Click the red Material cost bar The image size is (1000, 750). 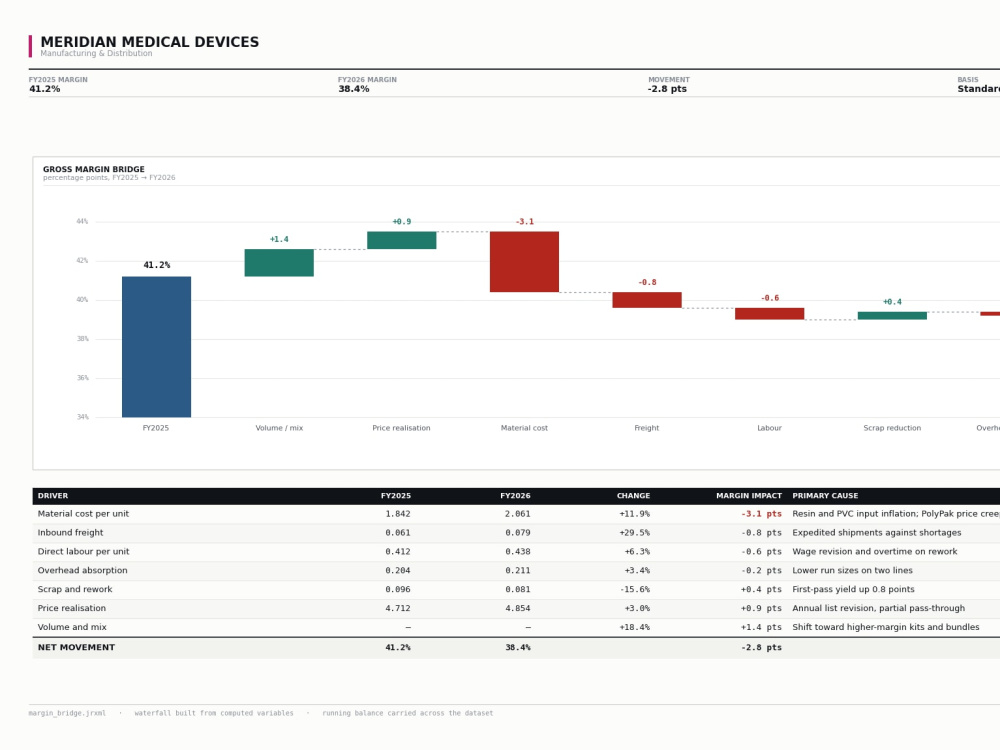tap(524, 262)
